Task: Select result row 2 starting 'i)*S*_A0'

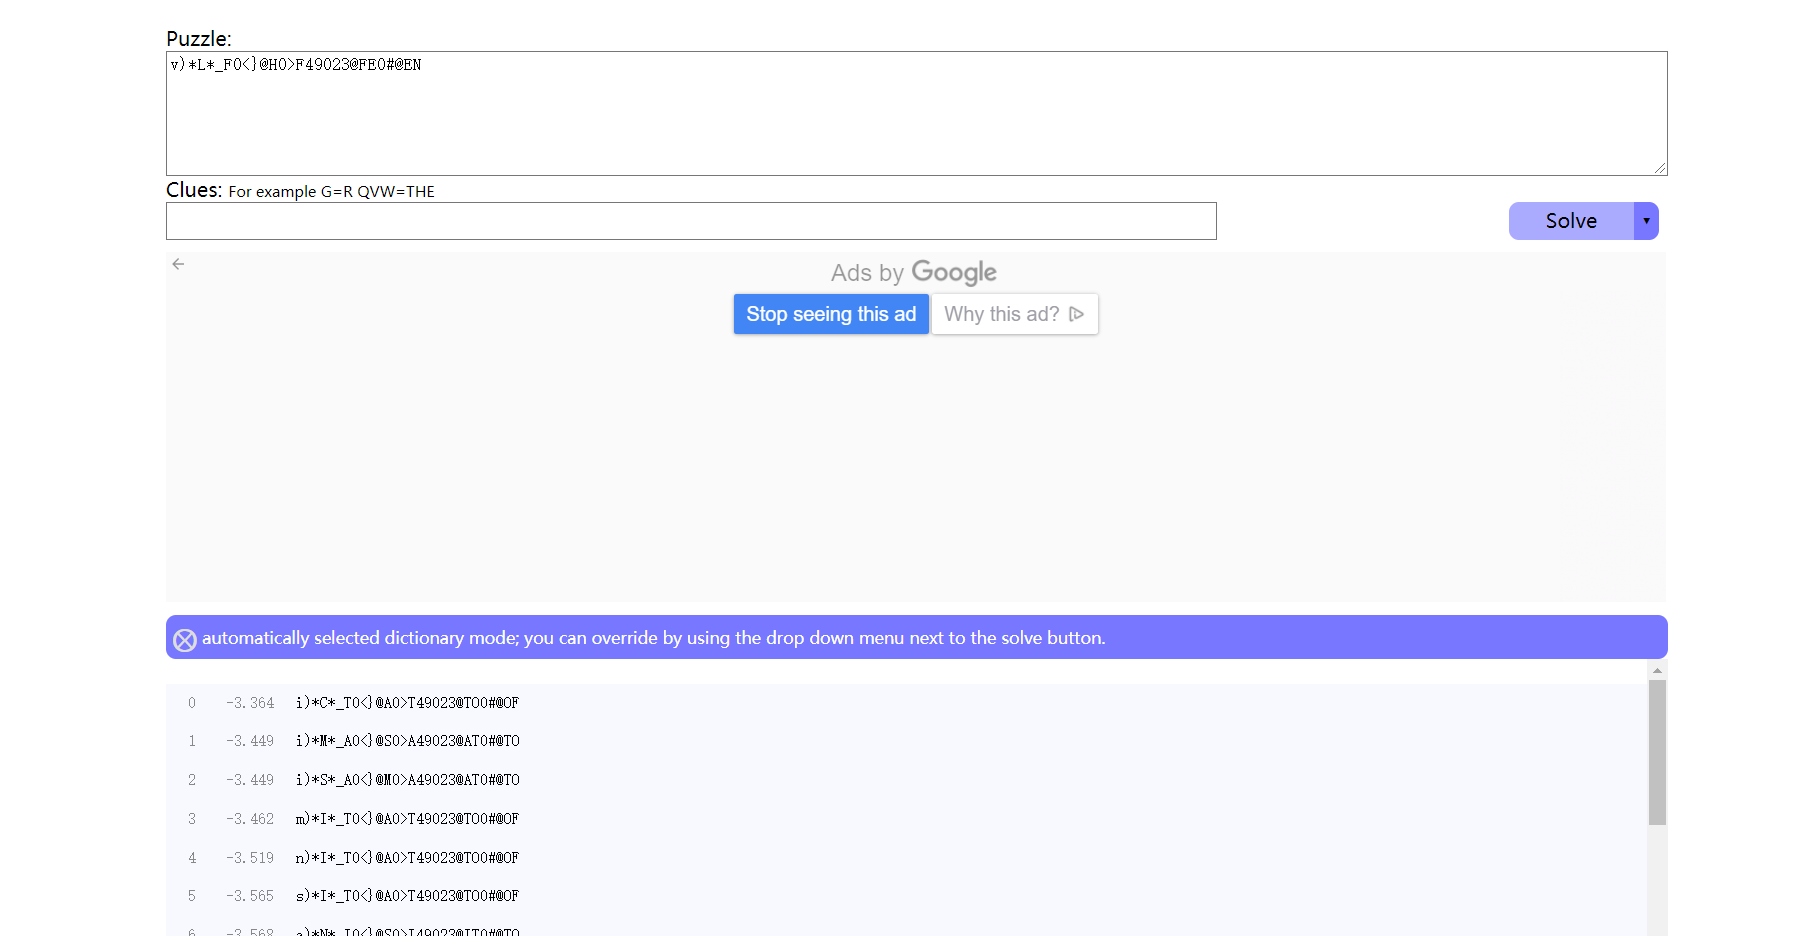Action: [x=906, y=780]
